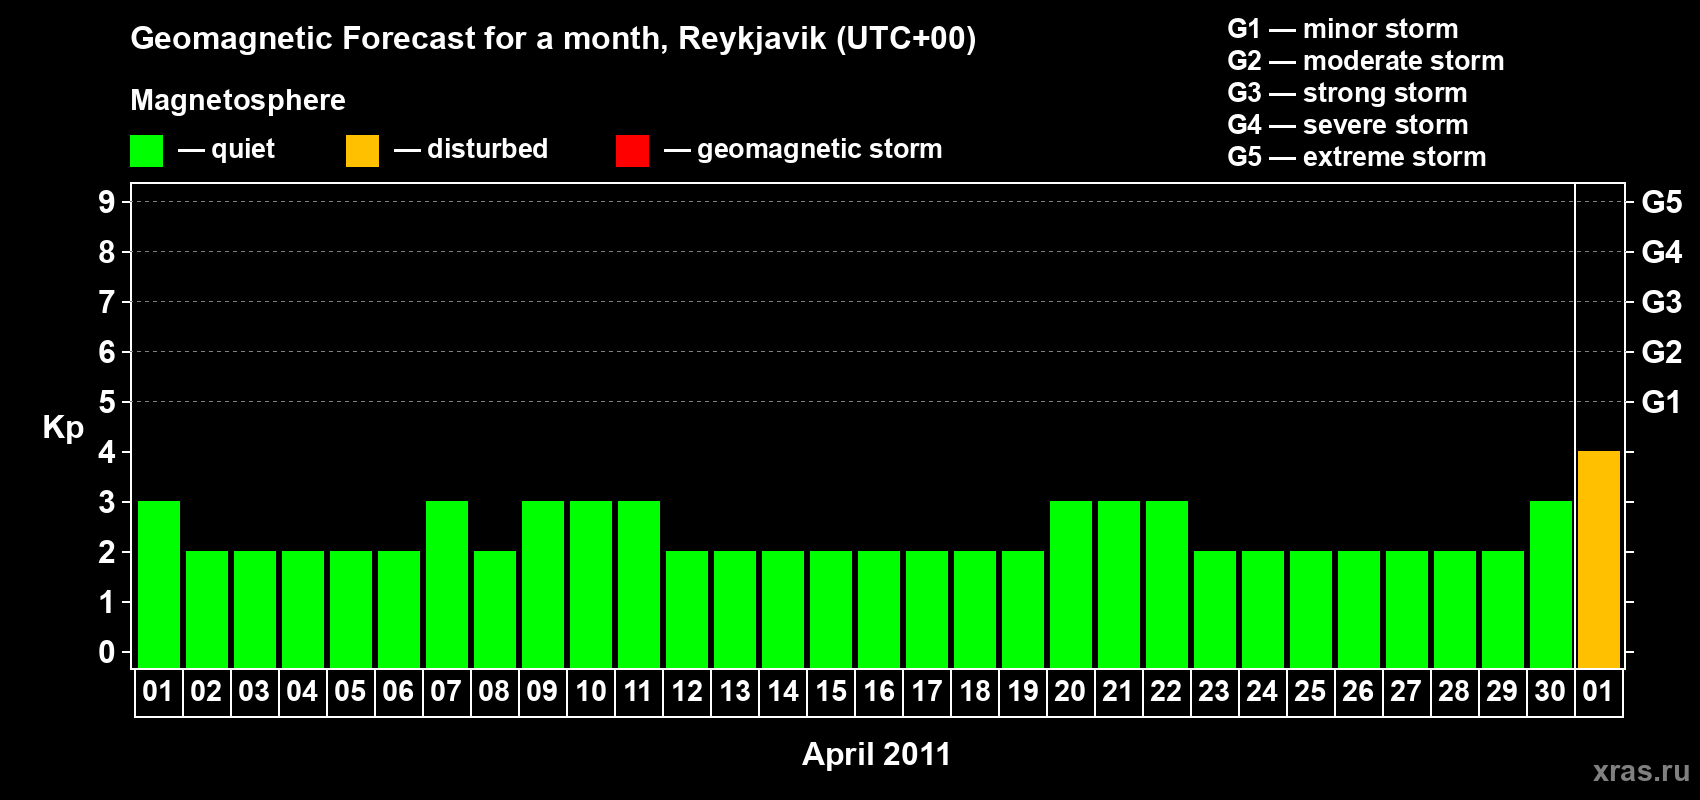Click the Kp axis value 7
The width and height of the screenshot is (1700, 800).
[107, 302]
